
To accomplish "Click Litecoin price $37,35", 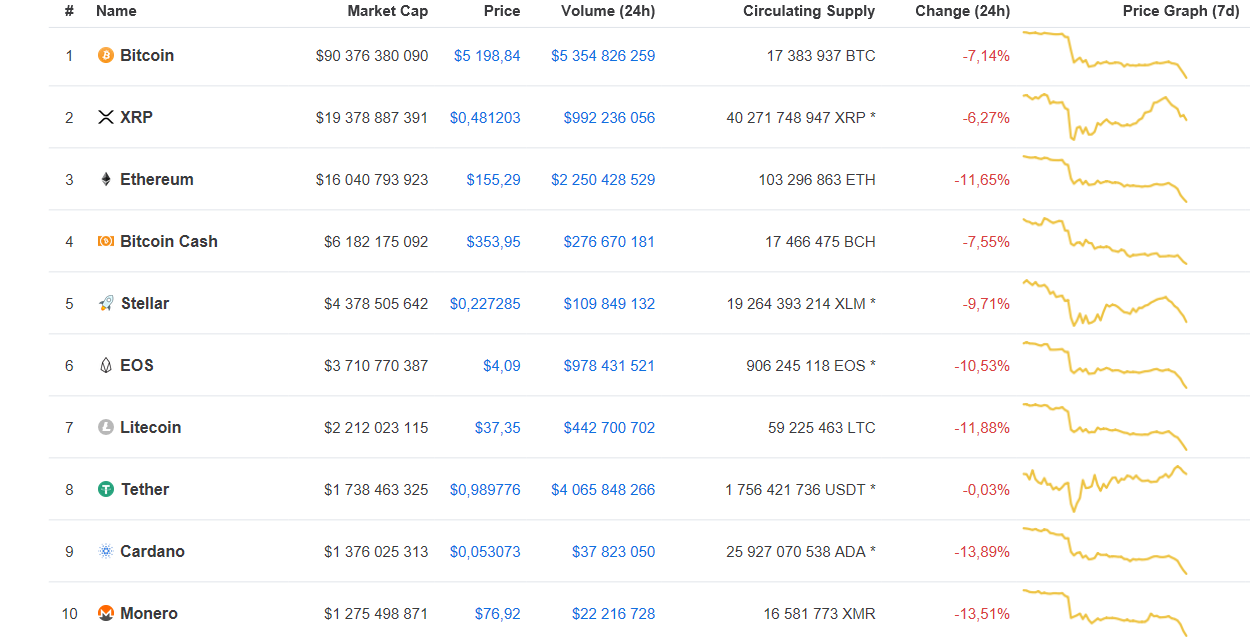I will (498, 428).
